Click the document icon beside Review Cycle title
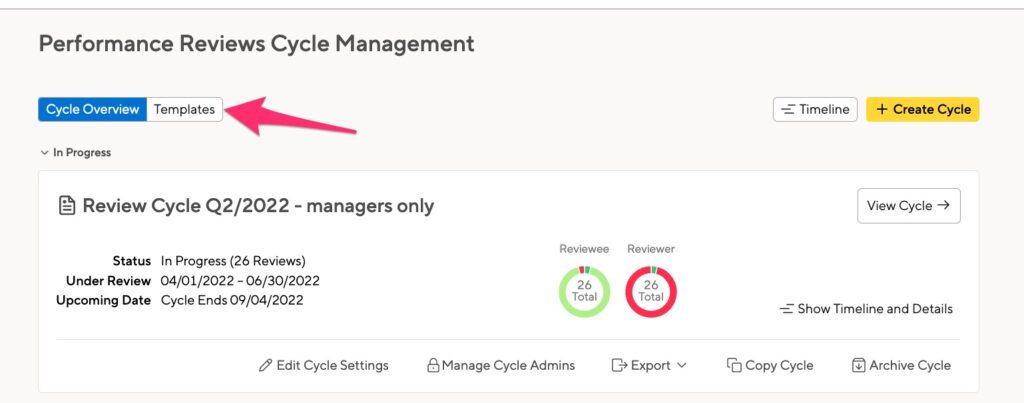This screenshot has width=1024, height=403. click(x=67, y=206)
